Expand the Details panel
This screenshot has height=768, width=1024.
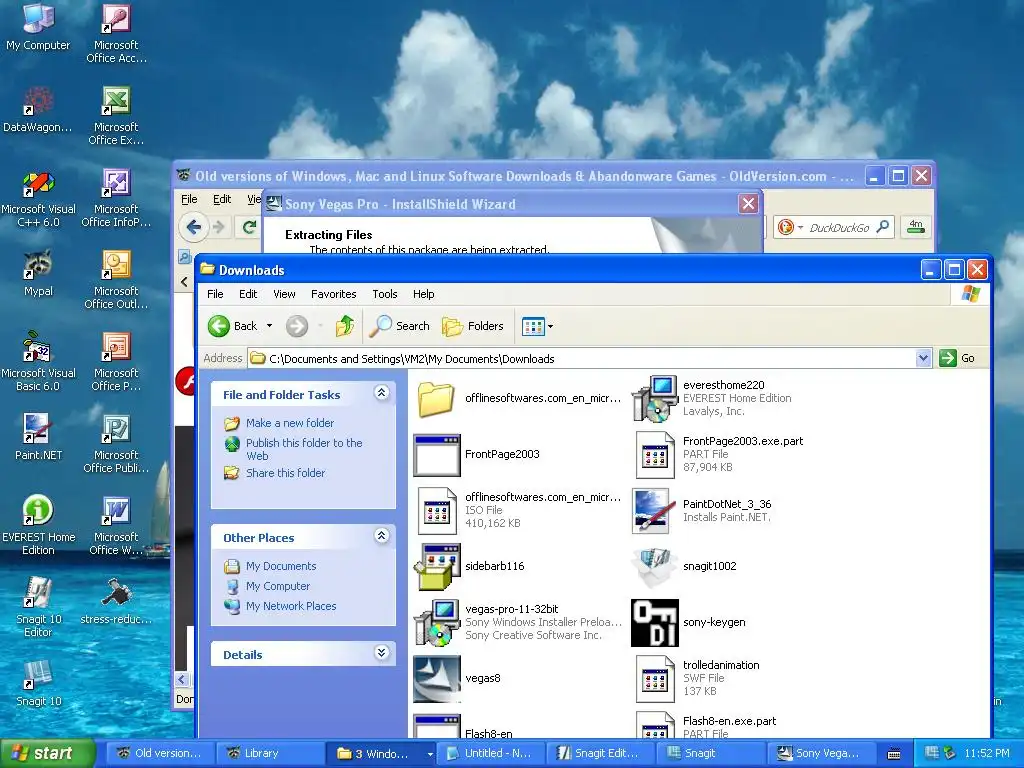click(382, 652)
